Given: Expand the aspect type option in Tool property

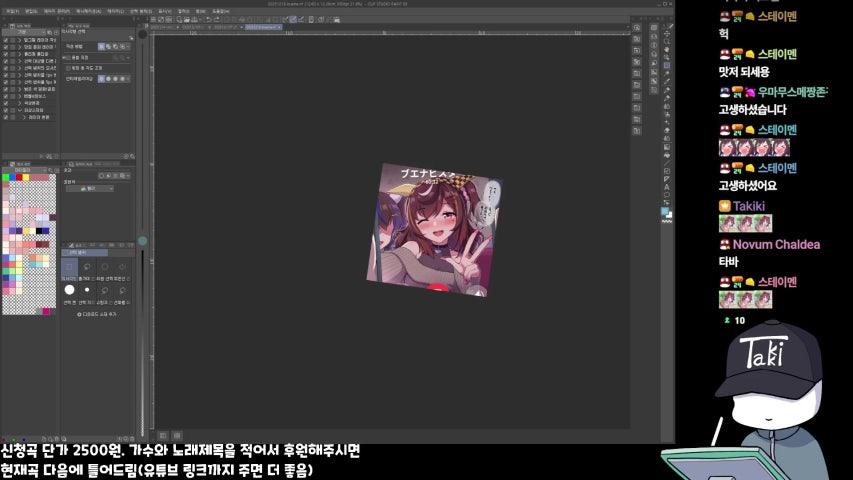Looking at the screenshot, I should click(x=64, y=58).
